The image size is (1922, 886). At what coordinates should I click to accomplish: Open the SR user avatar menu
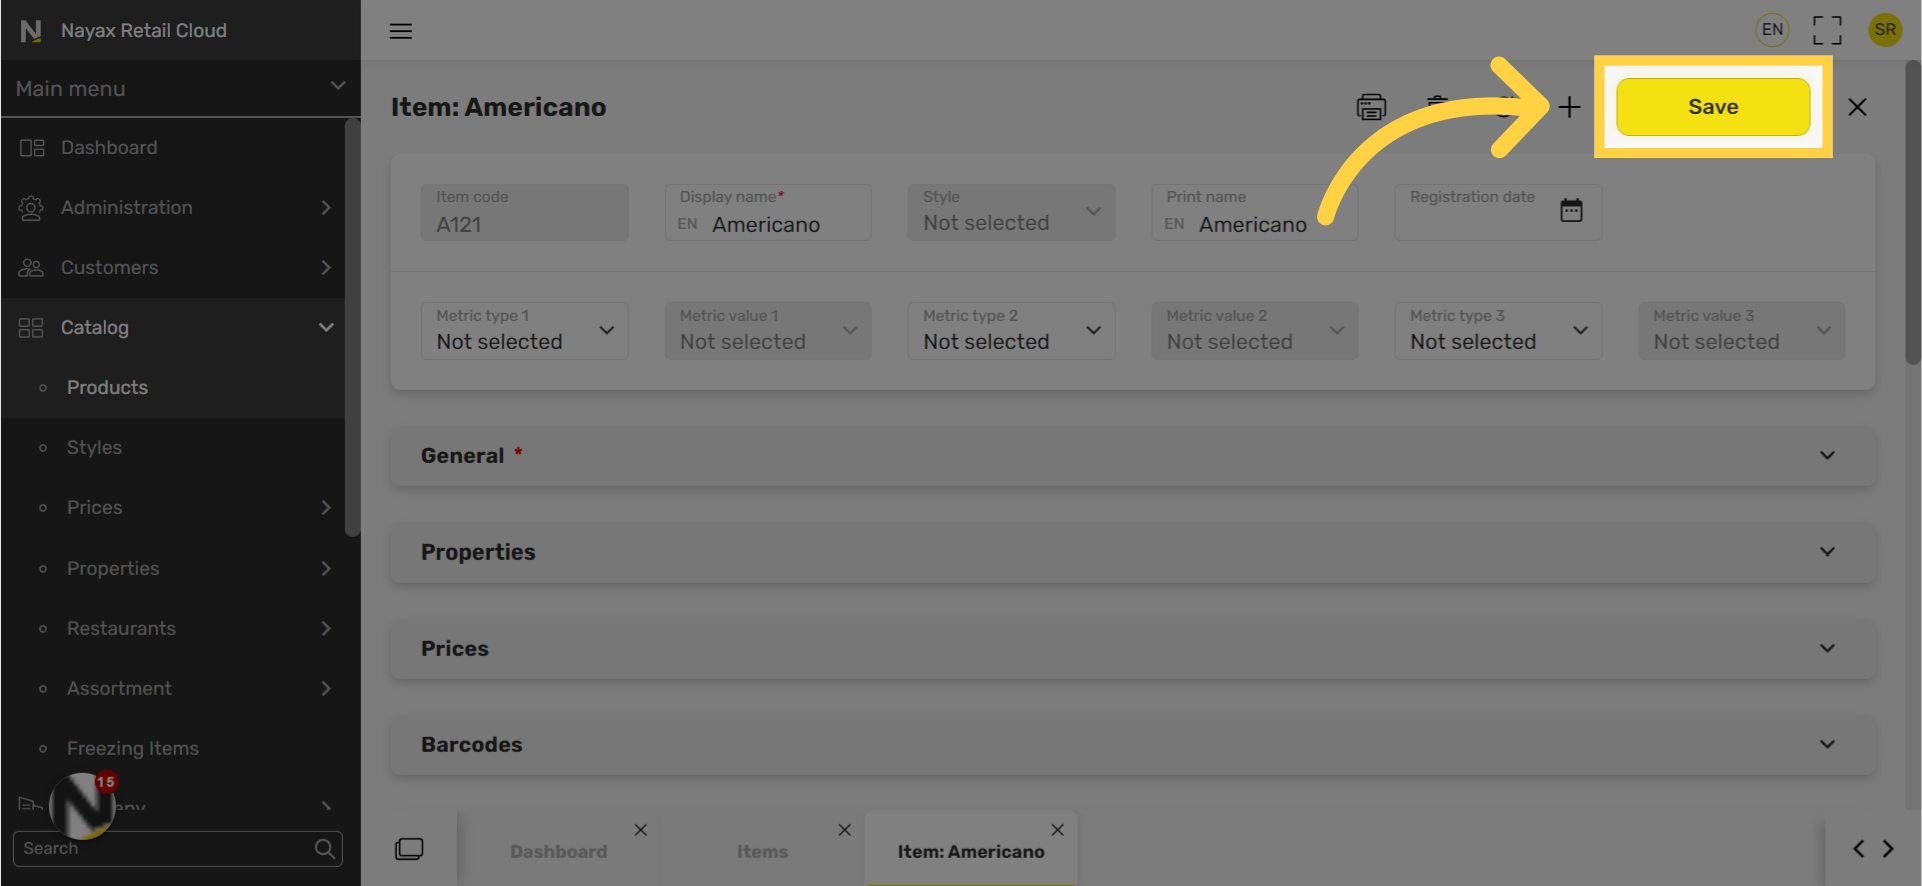pyautogui.click(x=1885, y=30)
